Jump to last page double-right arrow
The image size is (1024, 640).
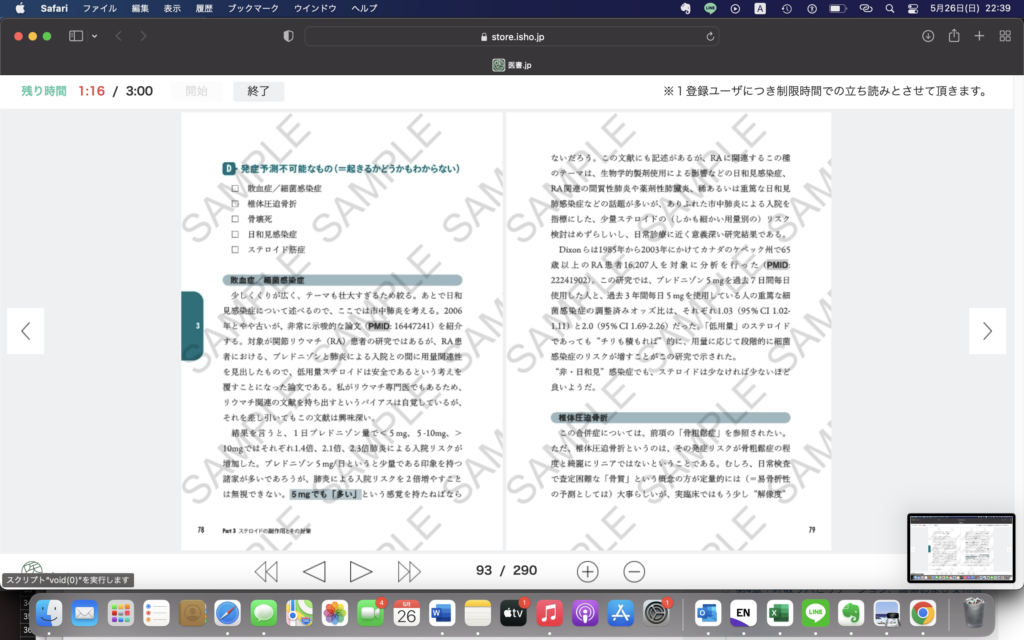(409, 571)
